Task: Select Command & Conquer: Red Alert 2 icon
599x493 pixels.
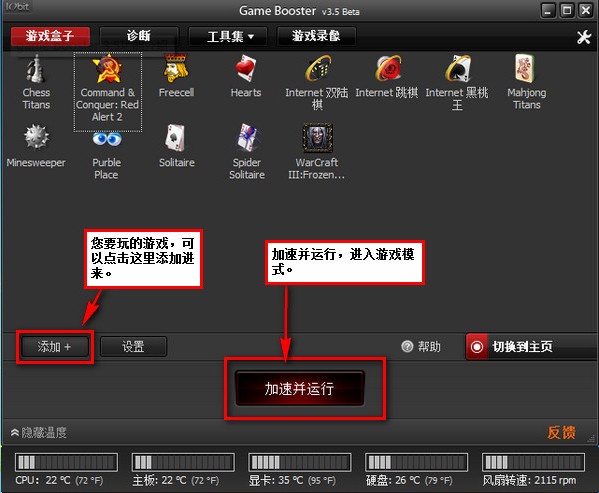Action: coord(107,69)
